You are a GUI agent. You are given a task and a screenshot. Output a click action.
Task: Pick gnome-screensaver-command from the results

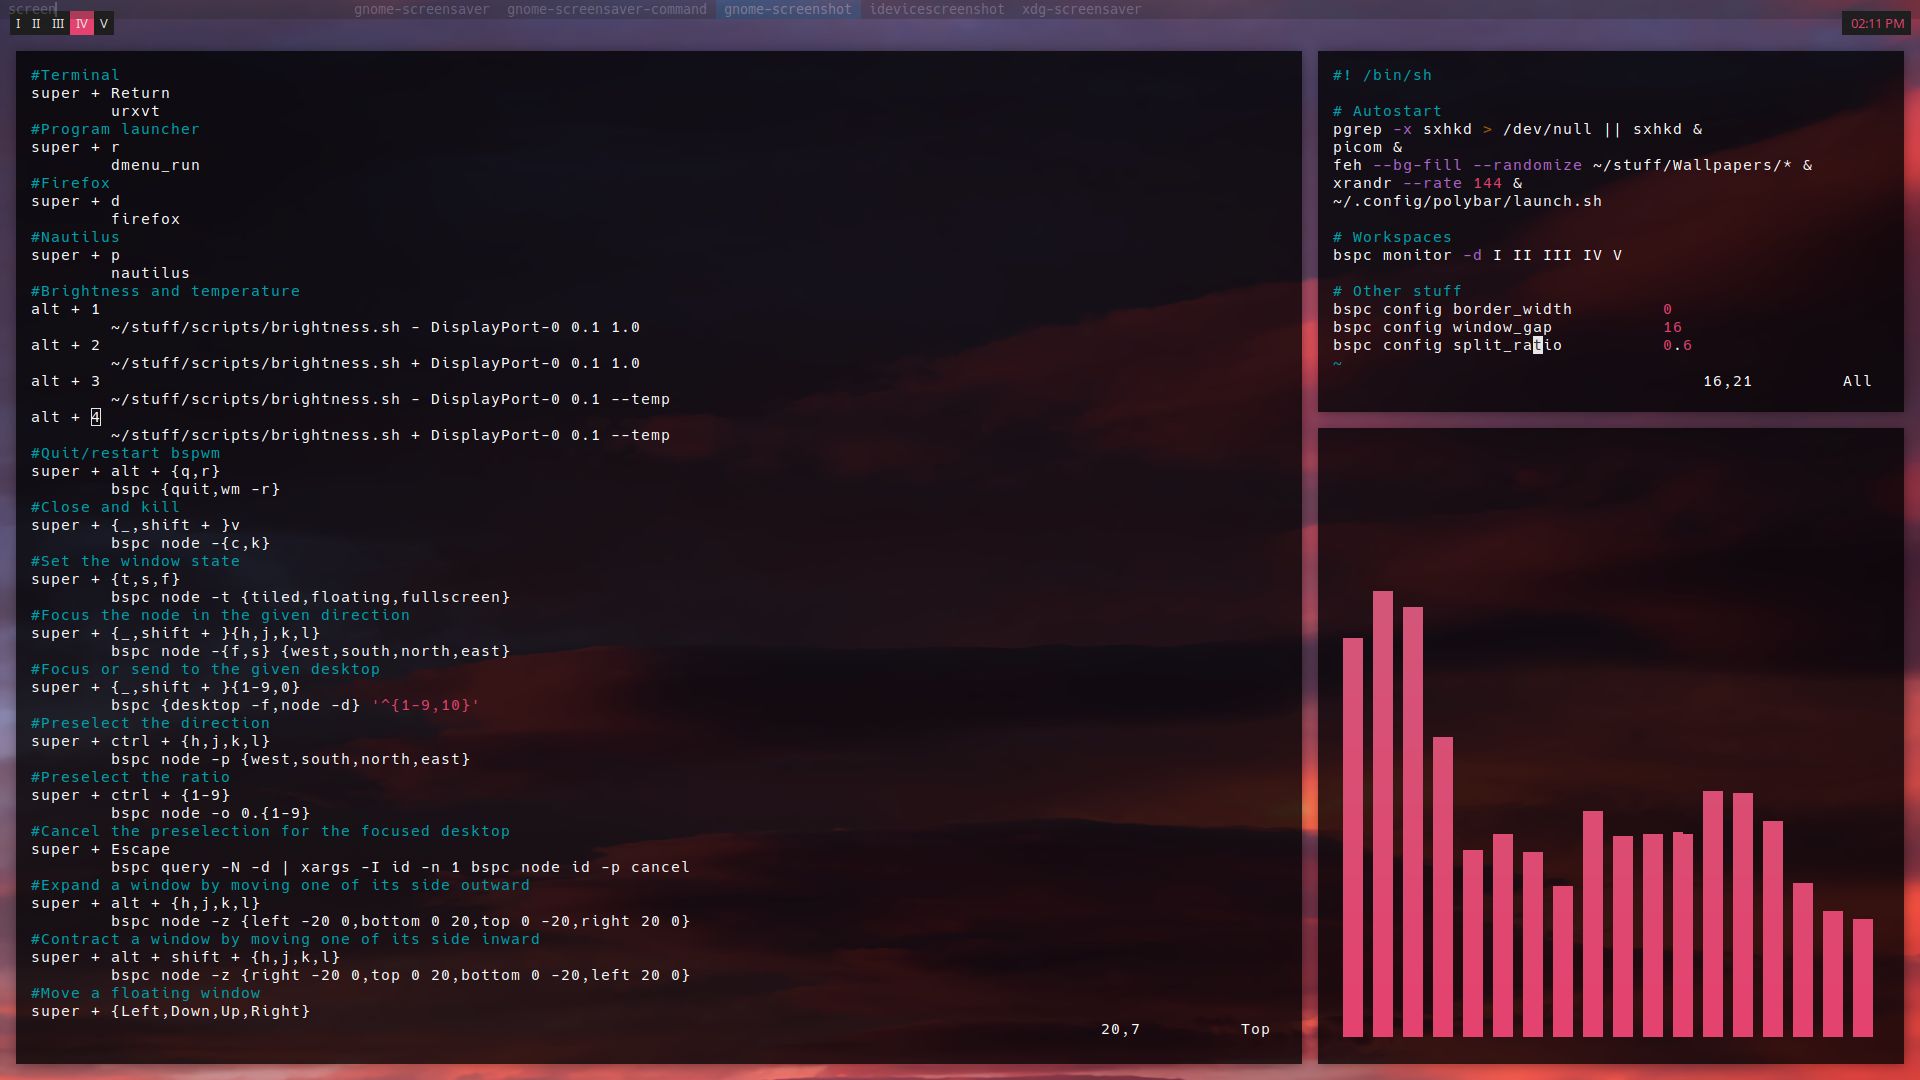[x=607, y=9]
